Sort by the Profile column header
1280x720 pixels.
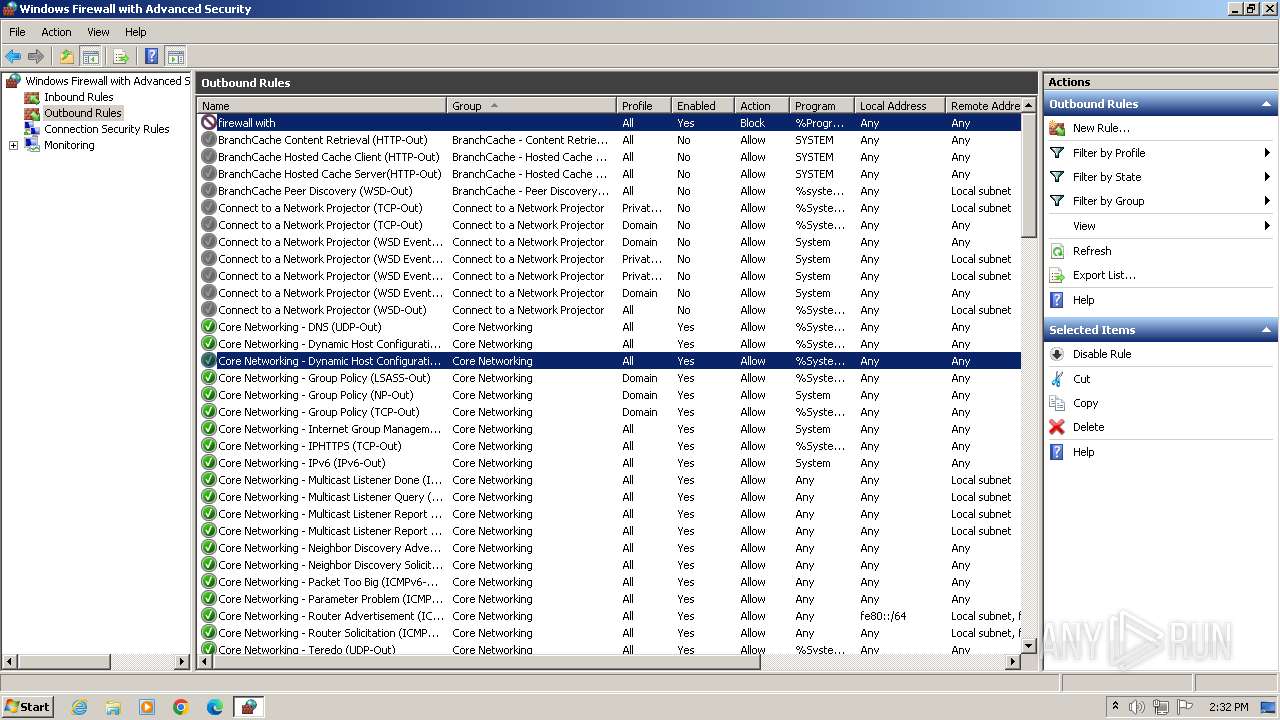pyautogui.click(x=644, y=106)
